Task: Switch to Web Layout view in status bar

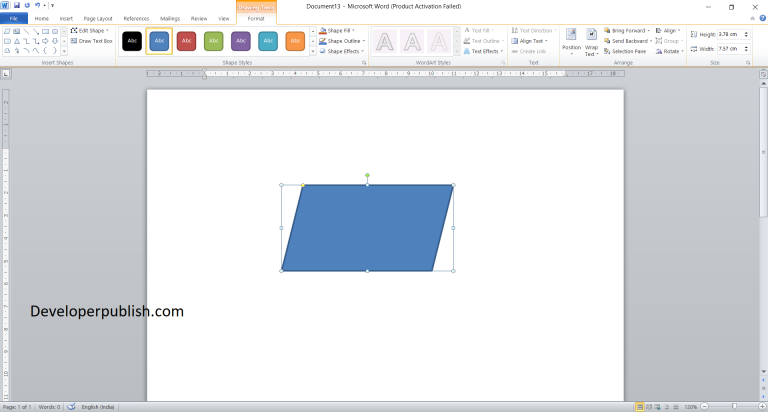Action: click(657, 407)
